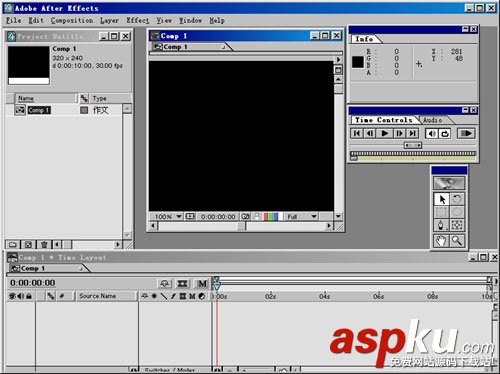Click Comp window scroll right arrow
The height and width of the screenshot is (374, 500).
click(329, 226)
